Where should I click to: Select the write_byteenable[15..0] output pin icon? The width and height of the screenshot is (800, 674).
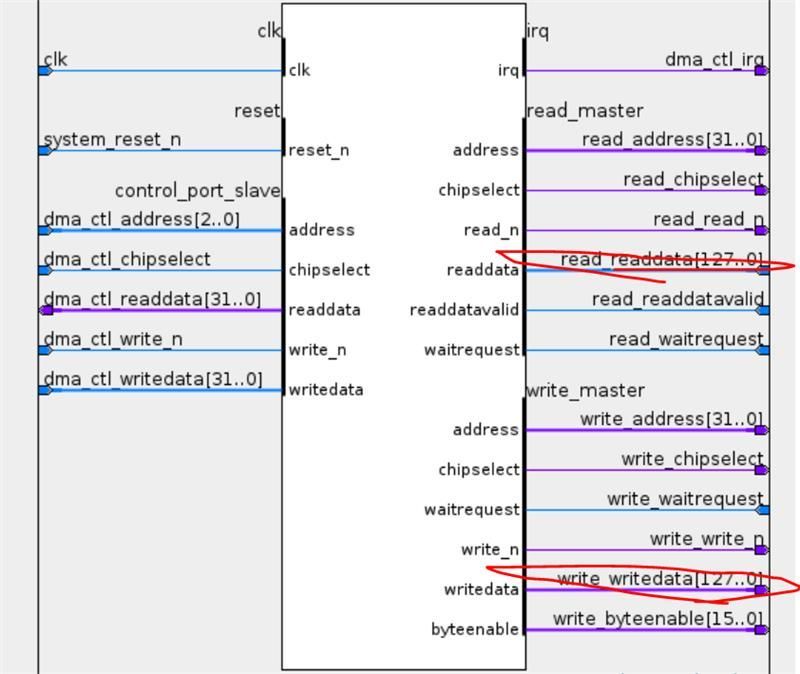click(x=762, y=630)
